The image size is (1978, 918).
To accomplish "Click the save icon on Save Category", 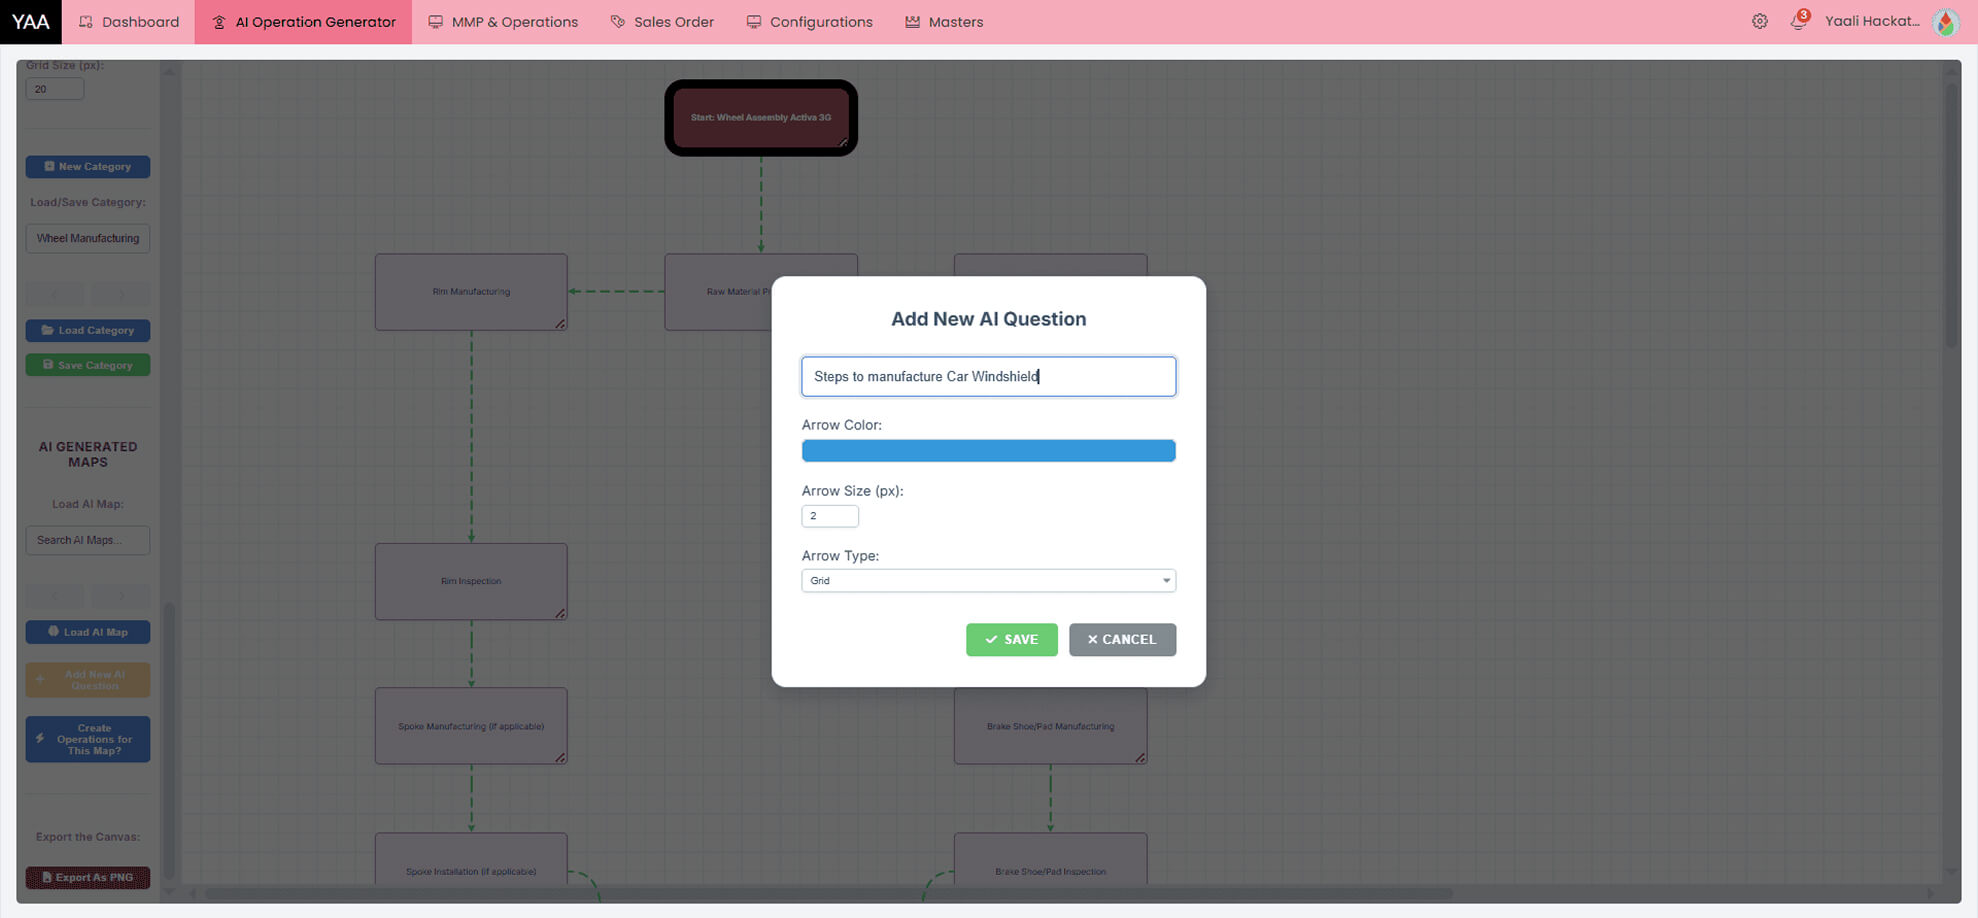I will (46, 365).
